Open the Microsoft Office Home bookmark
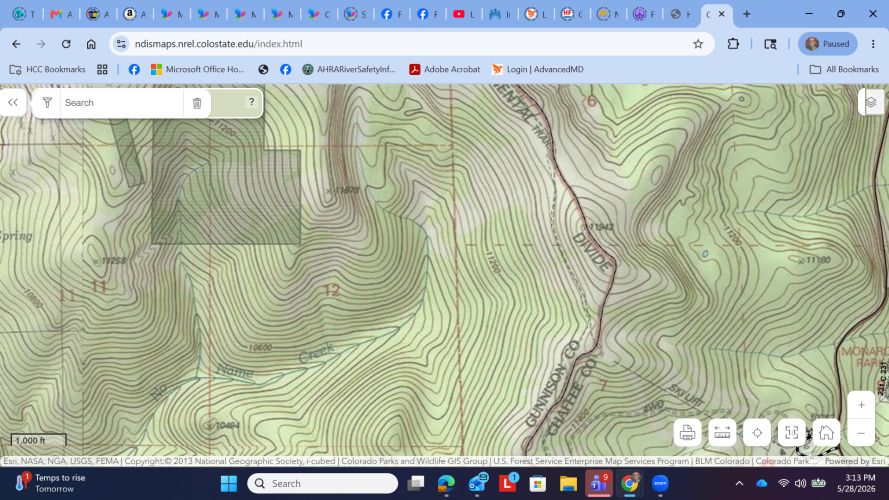Screen dimensions: 889x500 tap(198, 69)
